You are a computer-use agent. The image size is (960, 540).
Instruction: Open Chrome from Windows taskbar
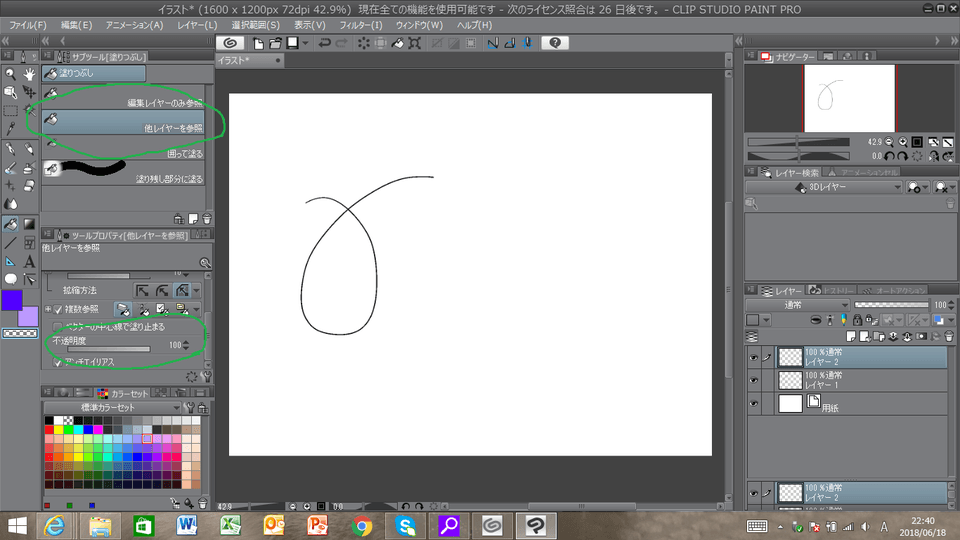coord(361,525)
